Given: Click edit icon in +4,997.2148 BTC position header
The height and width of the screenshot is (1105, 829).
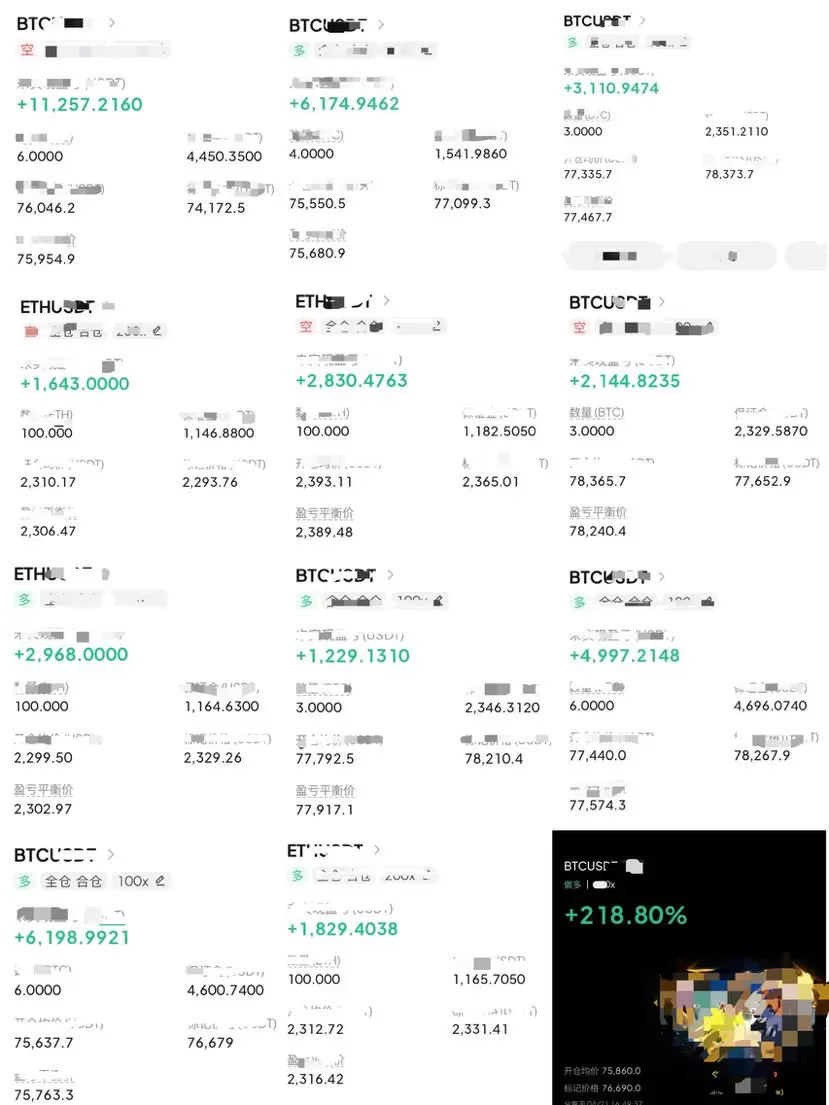Looking at the screenshot, I should [708, 601].
